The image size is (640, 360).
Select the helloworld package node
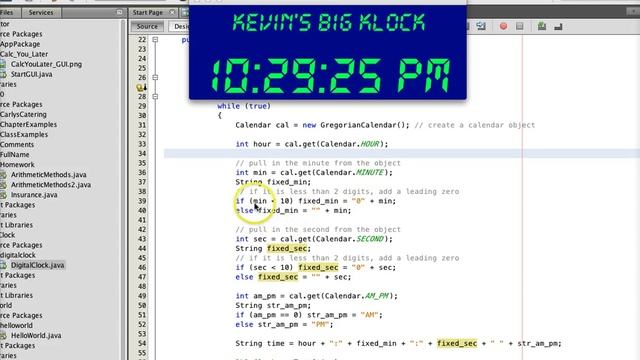point(16,325)
